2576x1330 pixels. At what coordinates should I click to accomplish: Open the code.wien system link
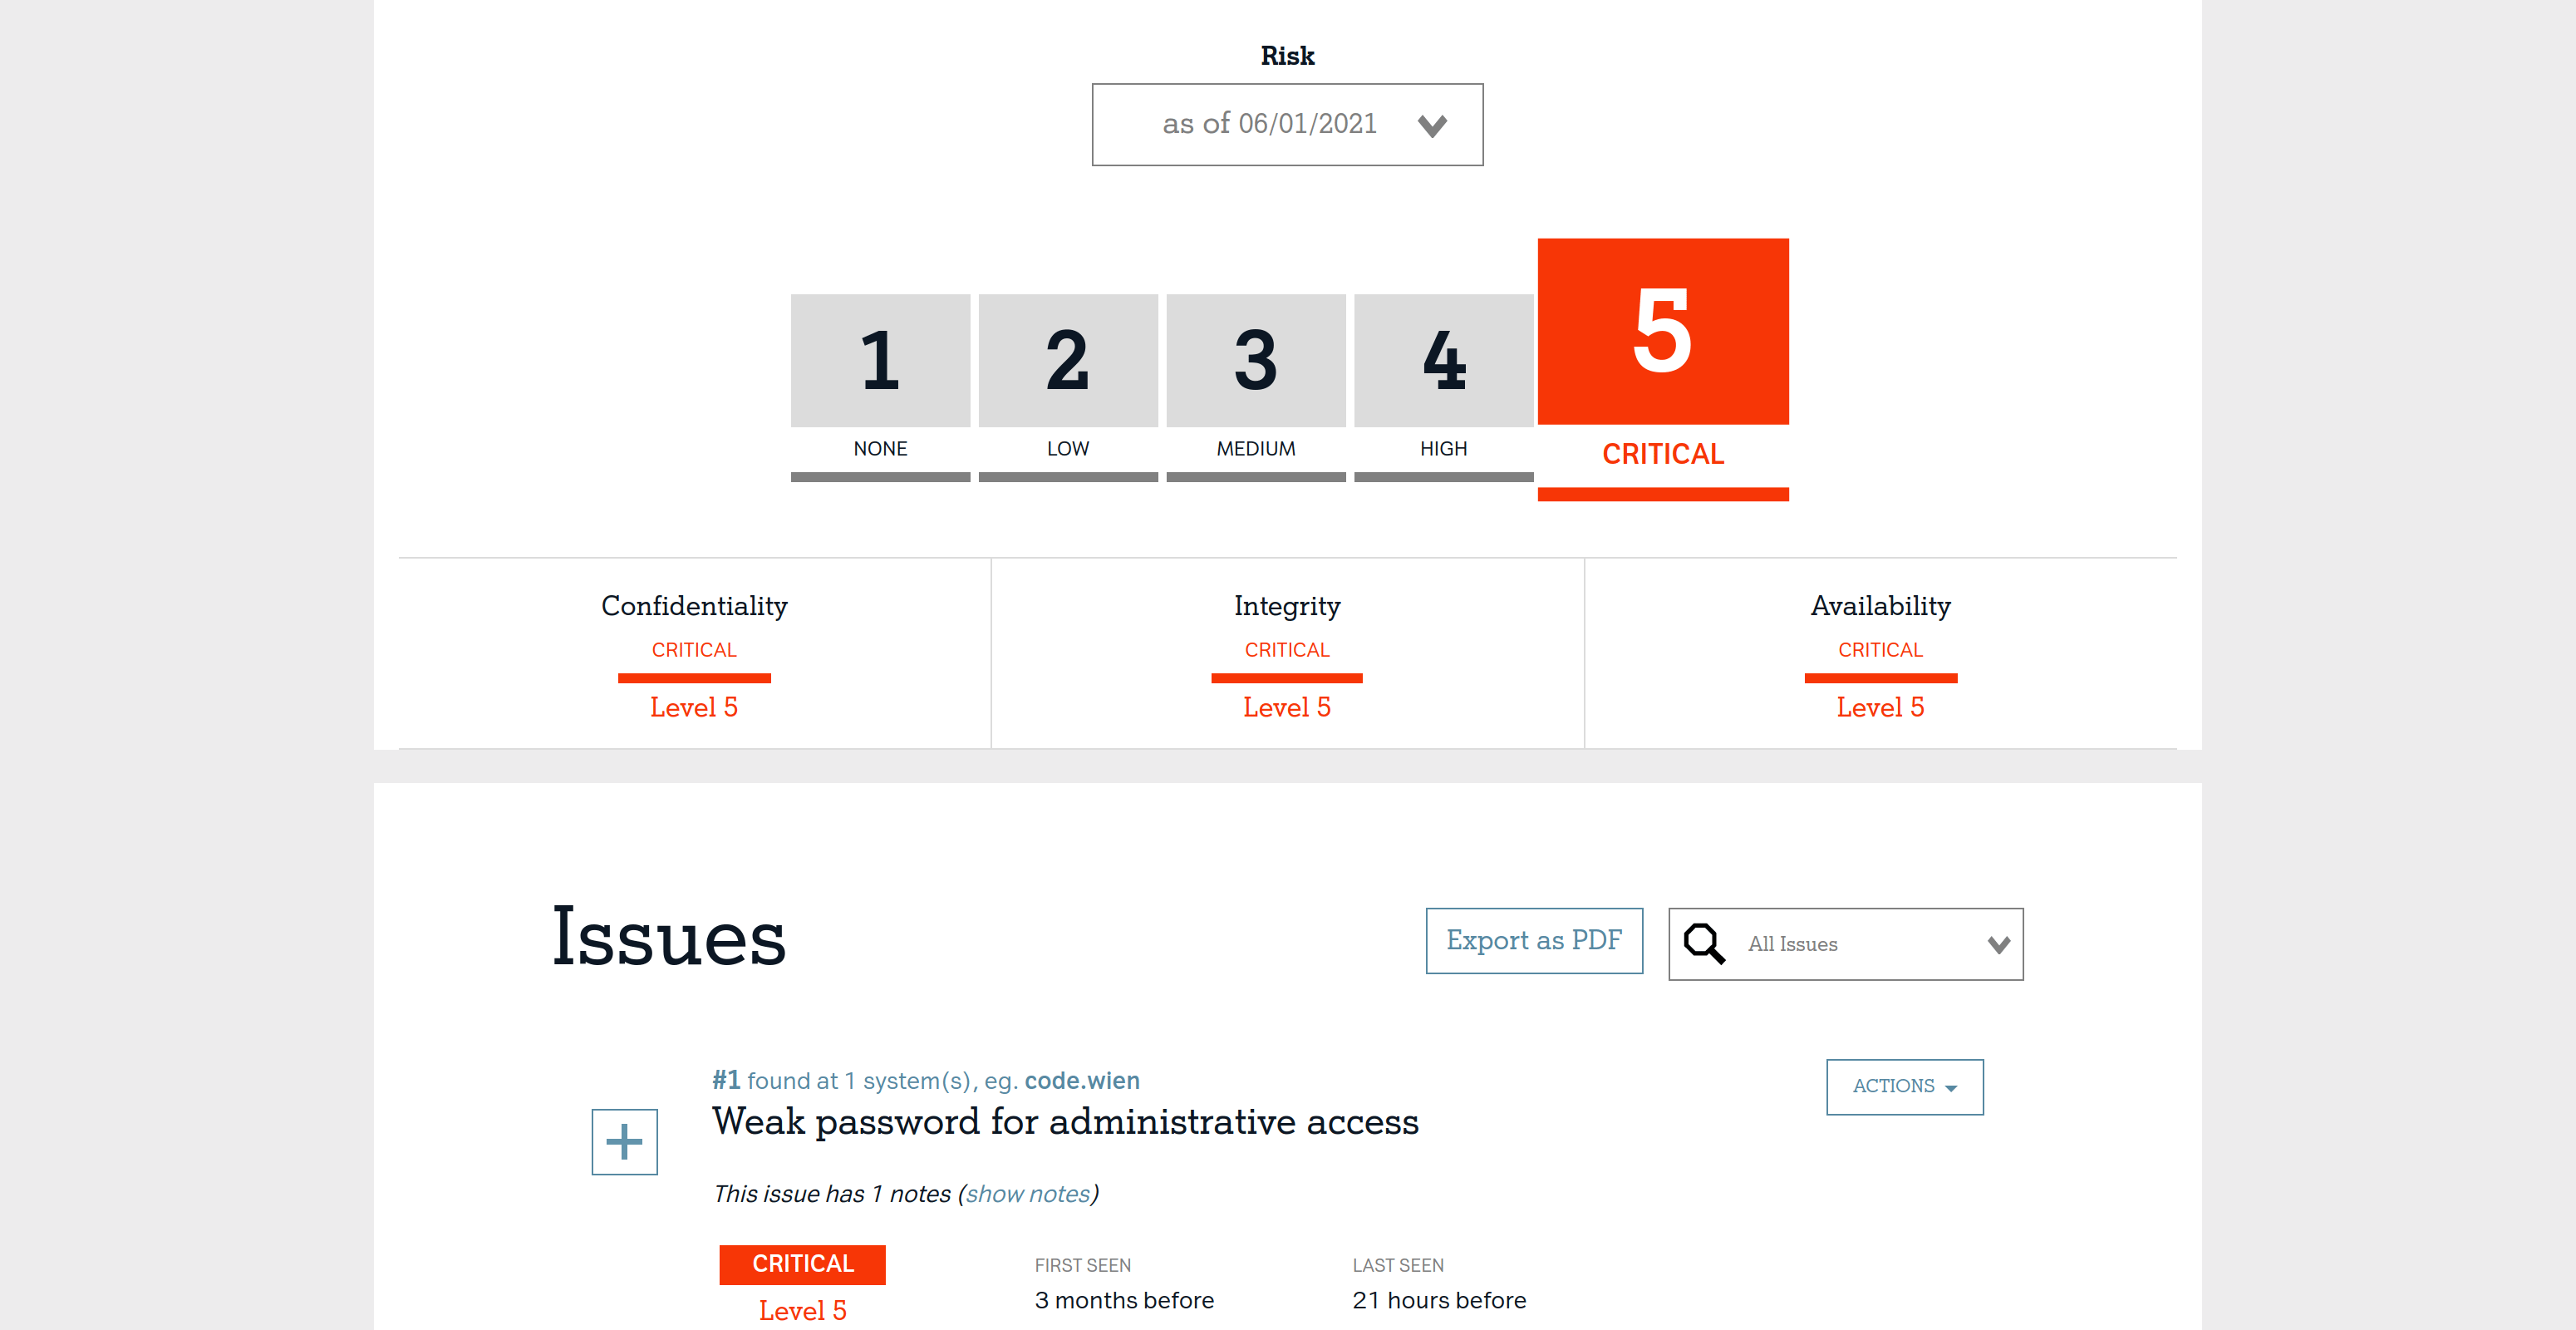[x=1081, y=1080]
